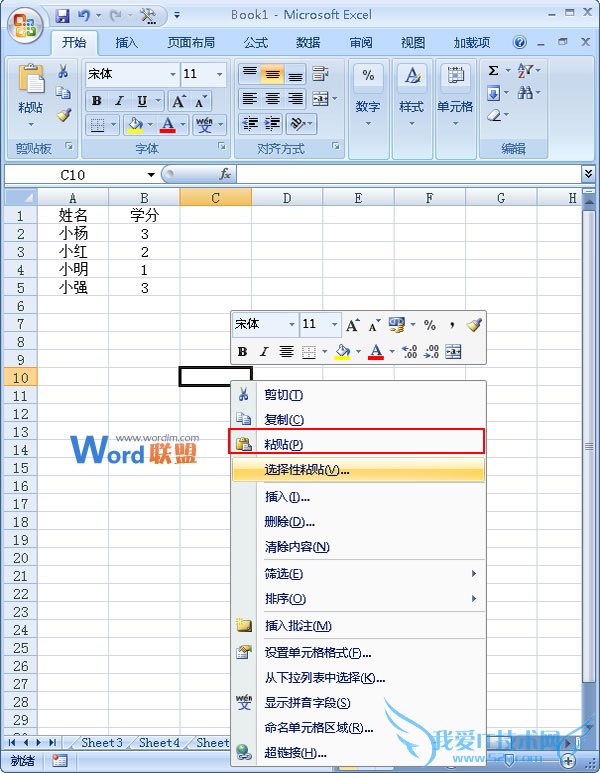Click the Find and Select binoculars icon
Viewport: 600px width, 773px height.
point(525,92)
